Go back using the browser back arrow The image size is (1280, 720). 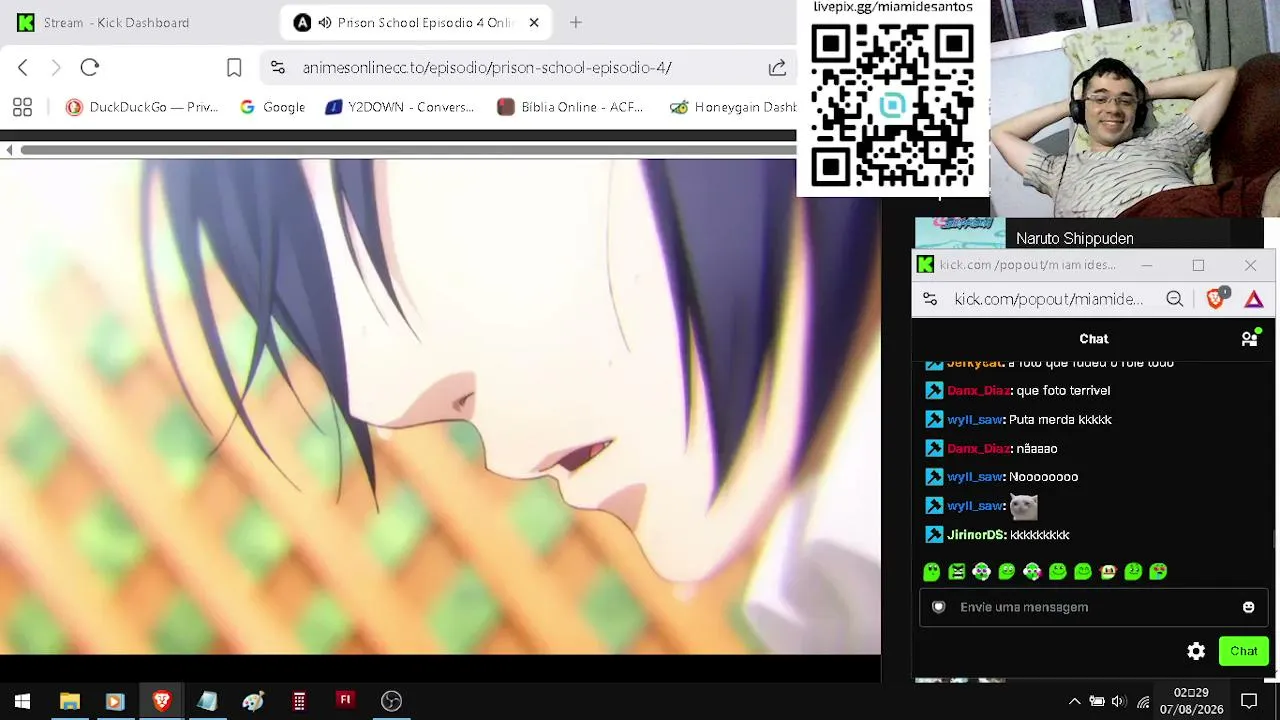[x=23, y=67]
